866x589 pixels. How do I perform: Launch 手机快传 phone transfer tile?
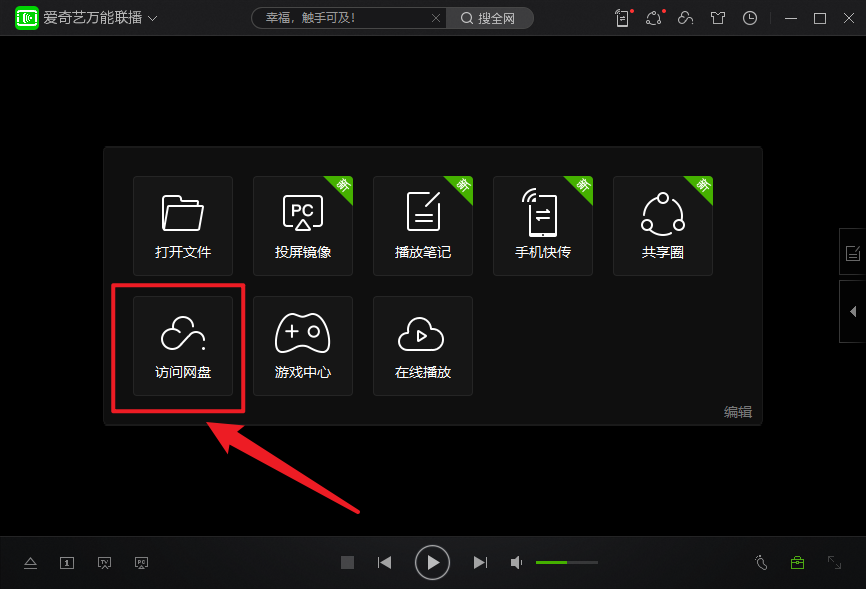(x=543, y=225)
